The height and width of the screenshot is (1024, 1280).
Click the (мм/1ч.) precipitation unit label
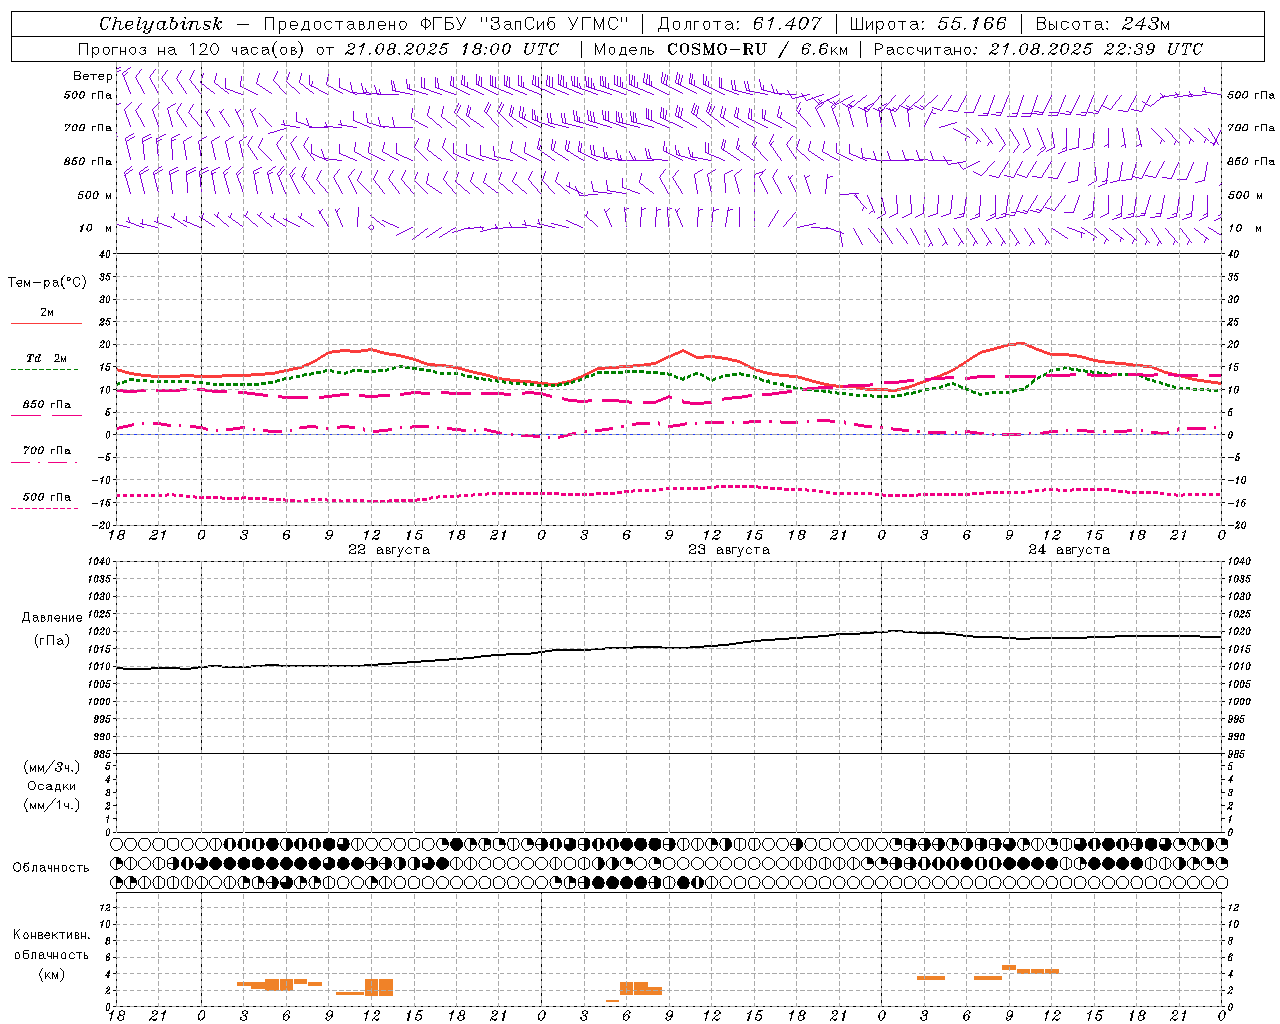[x=52, y=805]
